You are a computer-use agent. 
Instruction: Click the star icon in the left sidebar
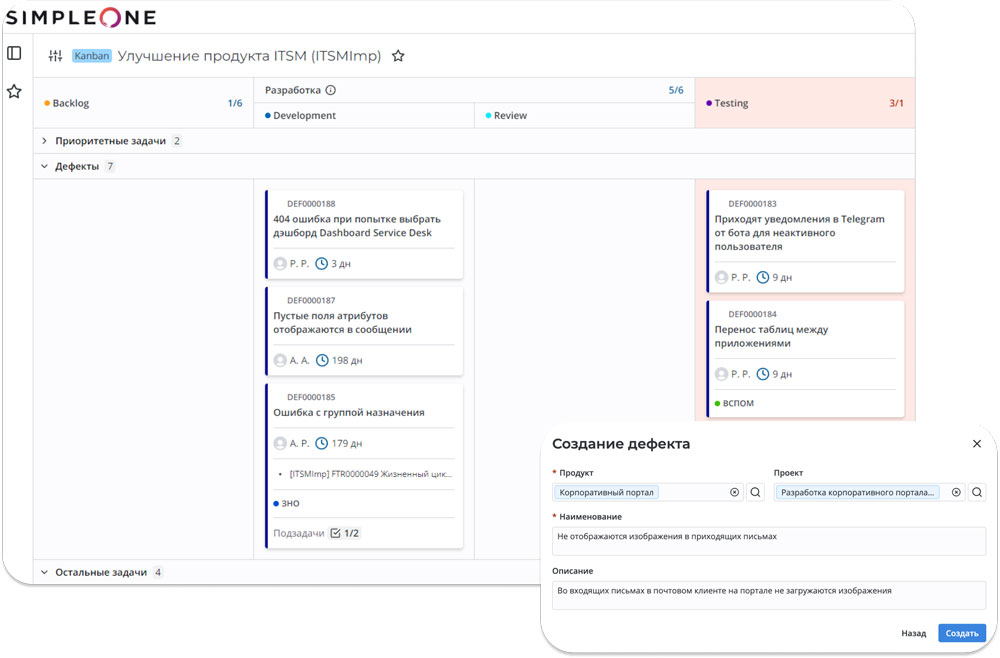[x=14, y=91]
